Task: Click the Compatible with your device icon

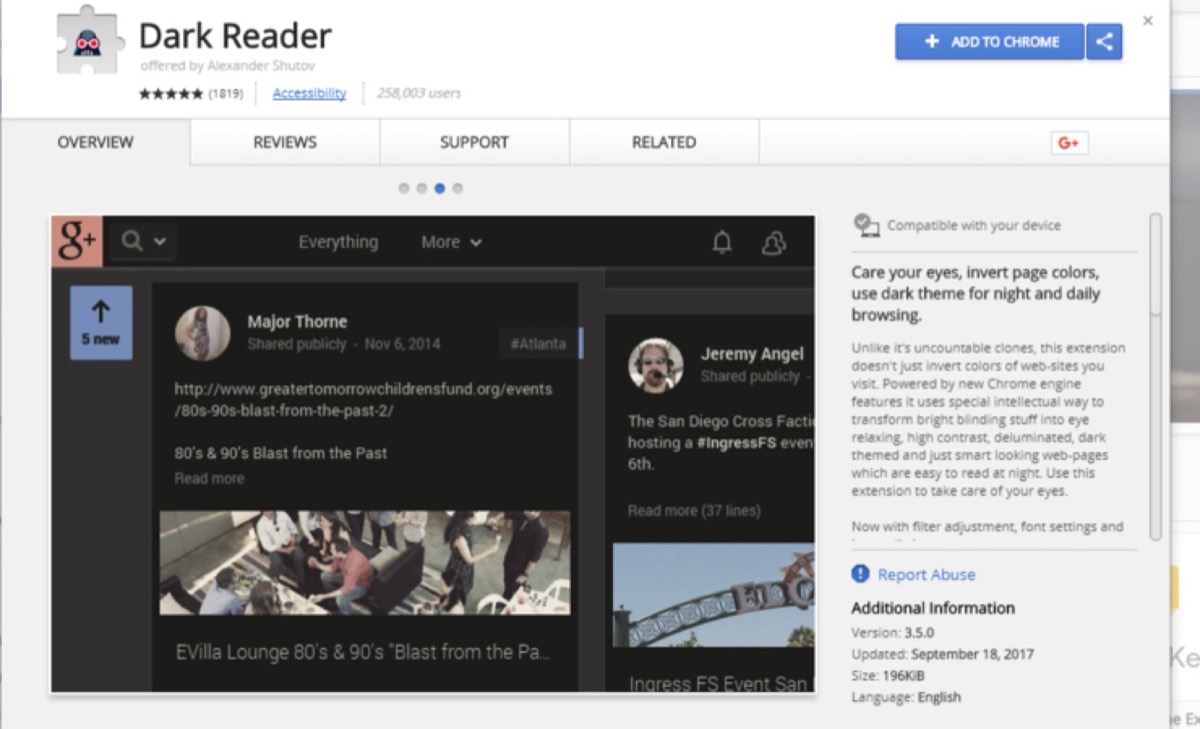Action: coord(866,225)
